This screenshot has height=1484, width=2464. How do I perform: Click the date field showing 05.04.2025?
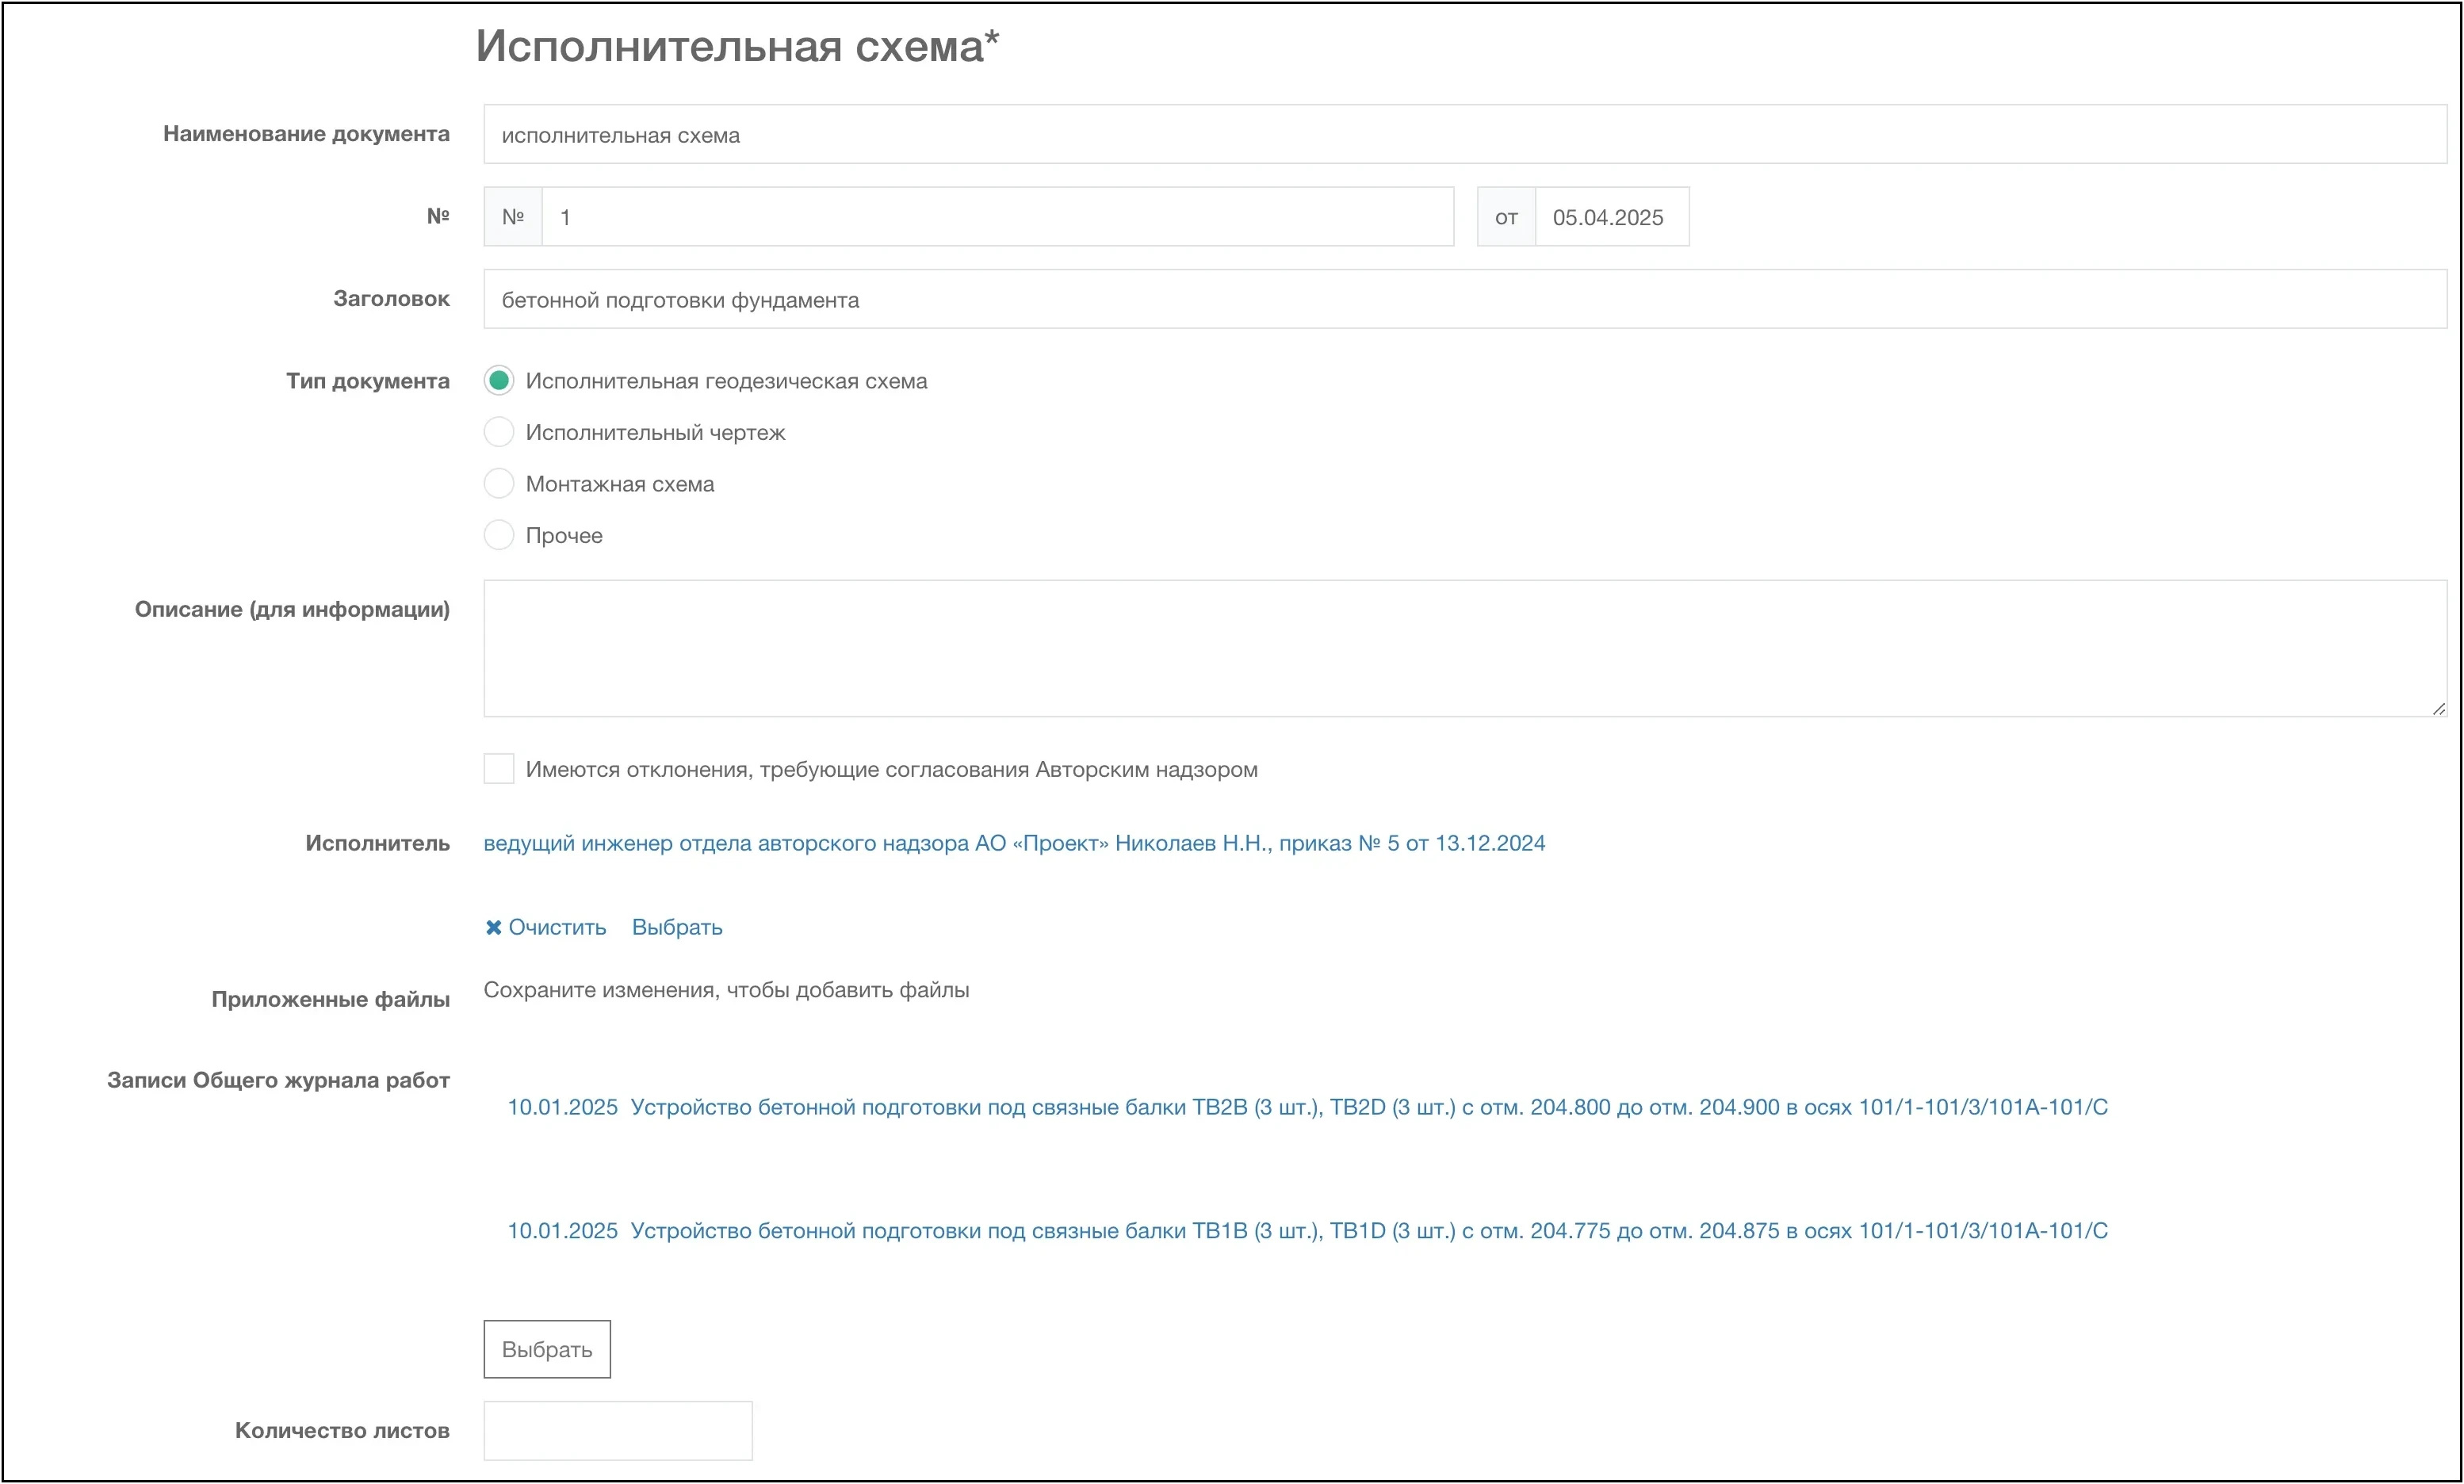point(1610,216)
